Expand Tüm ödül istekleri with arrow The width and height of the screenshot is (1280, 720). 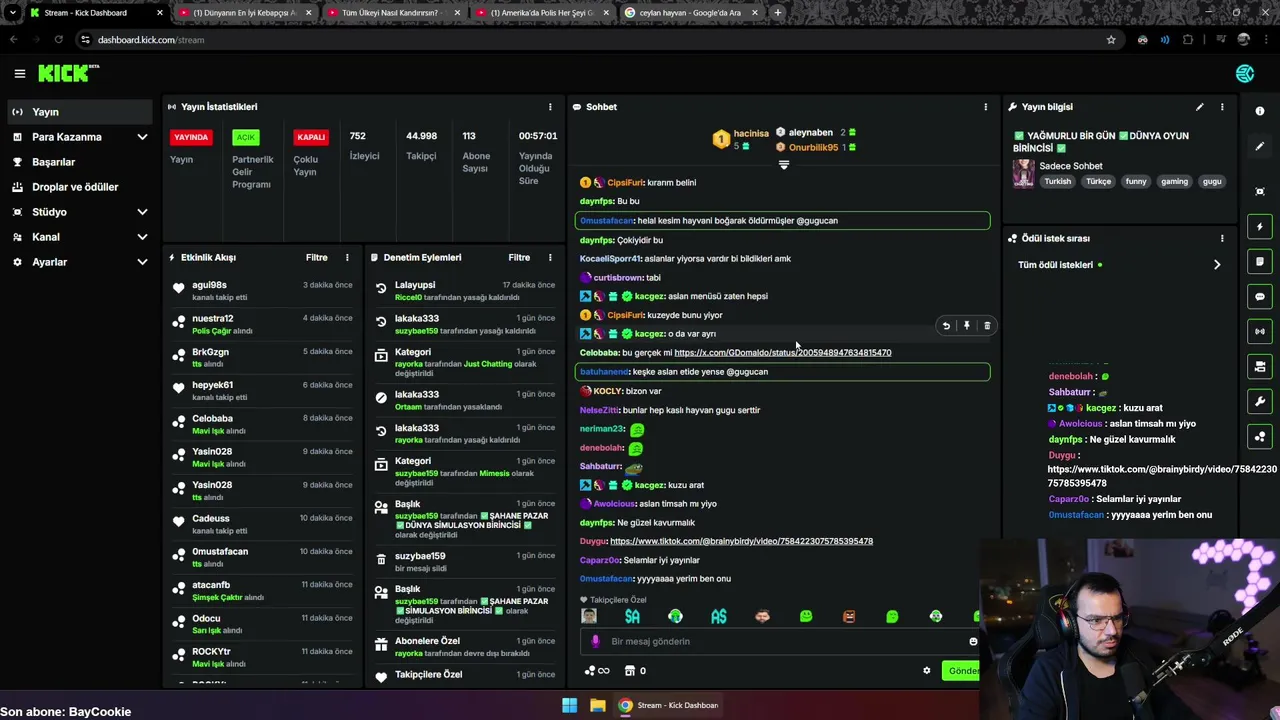tap(1217, 265)
